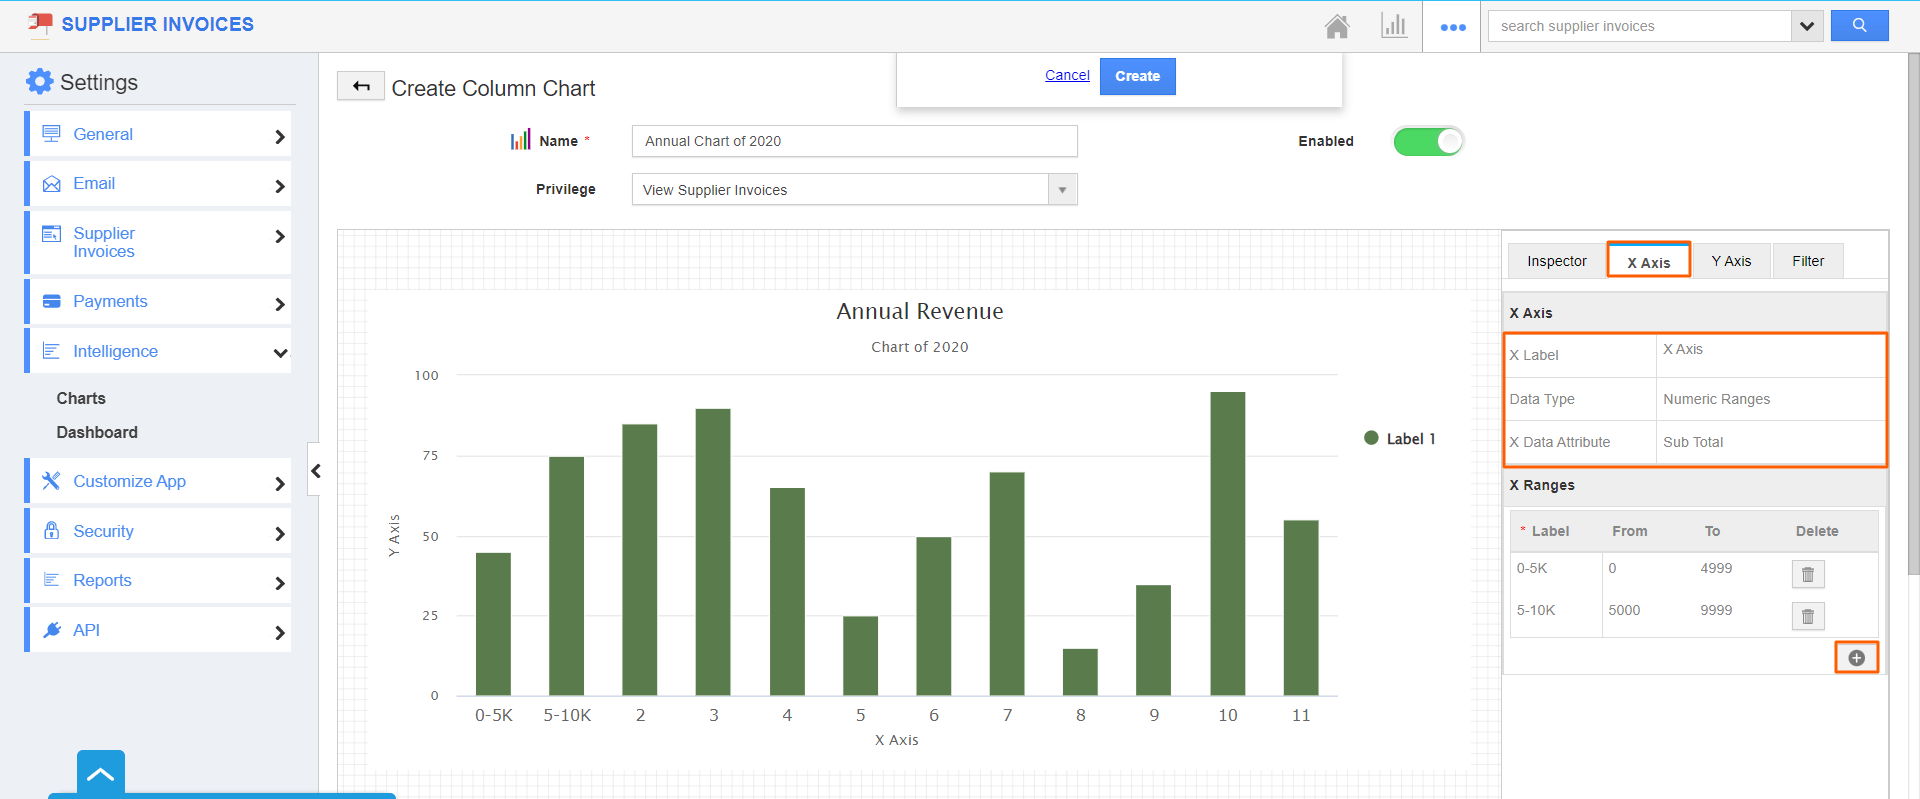Delete the 5-10K range row
Image resolution: width=1920 pixels, height=799 pixels.
pos(1808,616)
